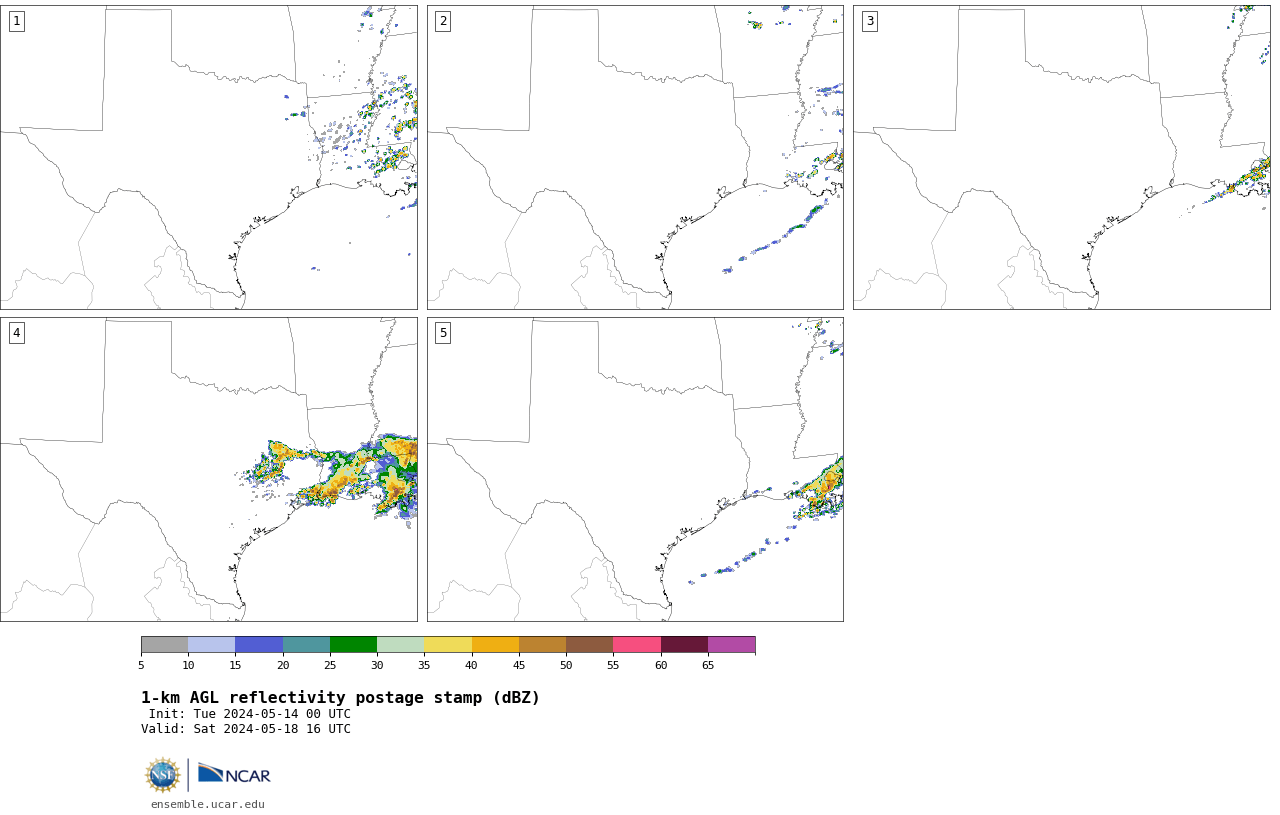1280x815 pixels.
Task: Select the tan 45-50 dBZ swatch
Action: 542,644
